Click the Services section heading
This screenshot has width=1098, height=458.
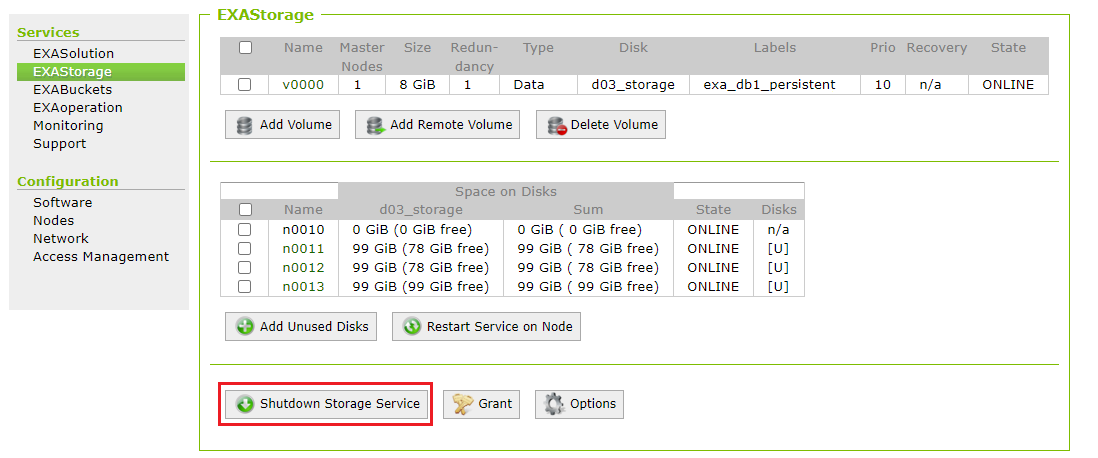coord(48,32)
